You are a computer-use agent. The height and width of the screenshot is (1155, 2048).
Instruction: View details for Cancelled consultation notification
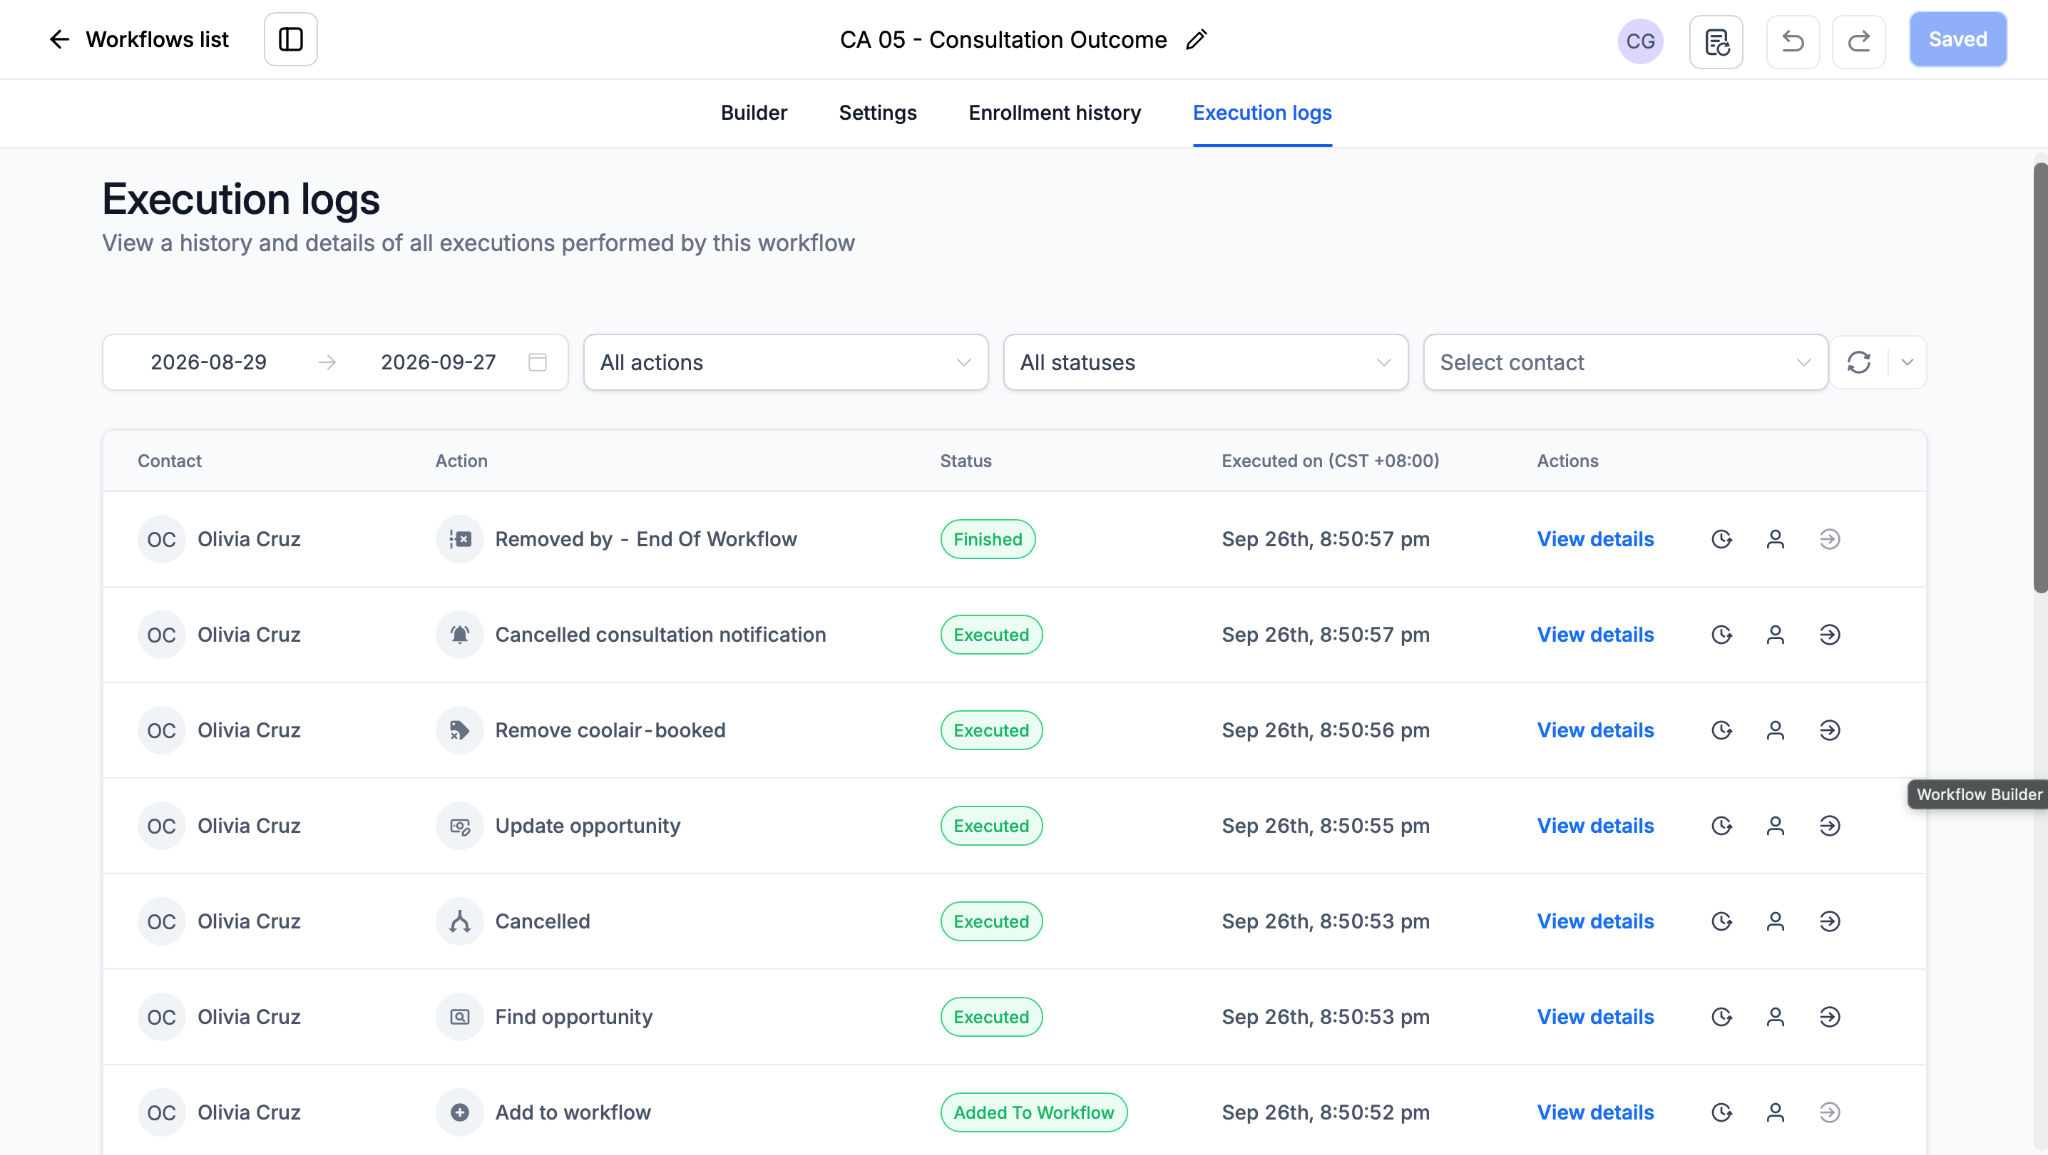tap(1595, 635)
